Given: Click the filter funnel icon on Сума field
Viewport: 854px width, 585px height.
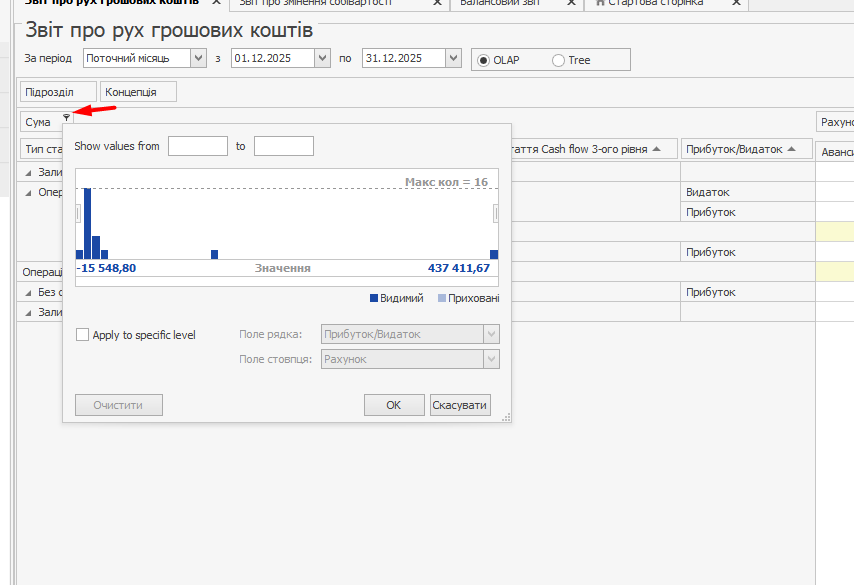Looking at the screenshot, I should pos(66,119).
